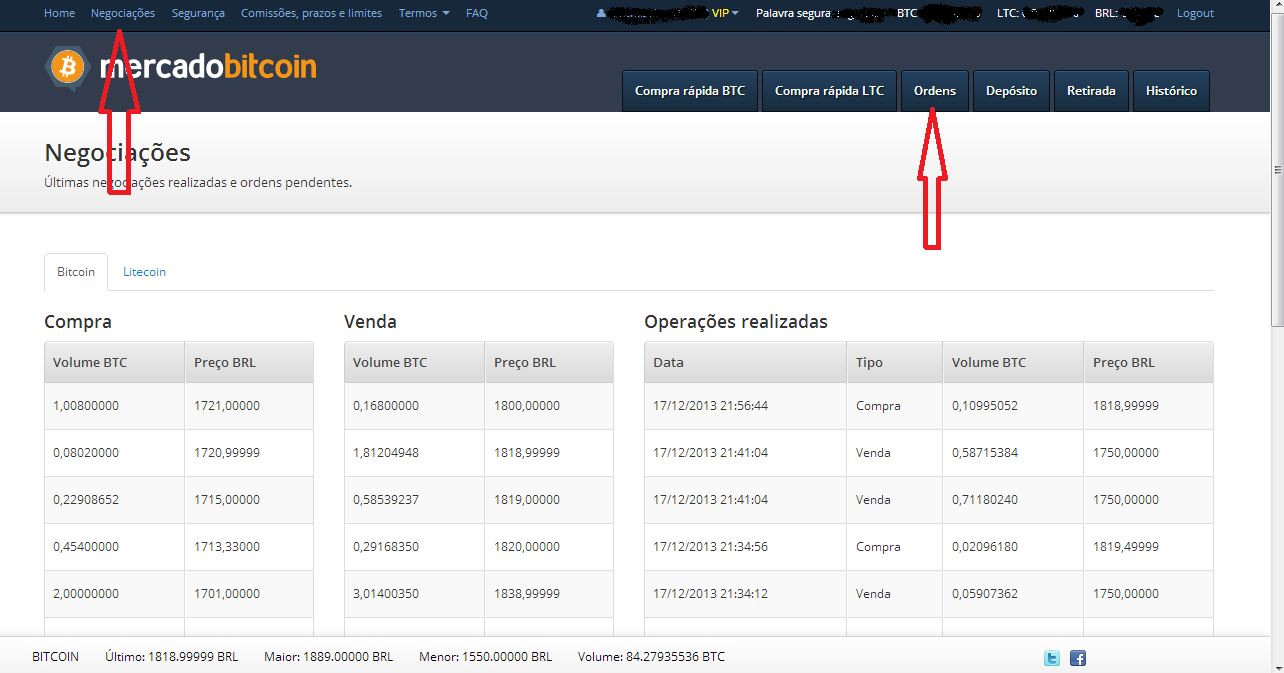Viewport: 1284px width, 673px height.
Task: Click the BITCOIN footer label
Action: click(55, 657)
